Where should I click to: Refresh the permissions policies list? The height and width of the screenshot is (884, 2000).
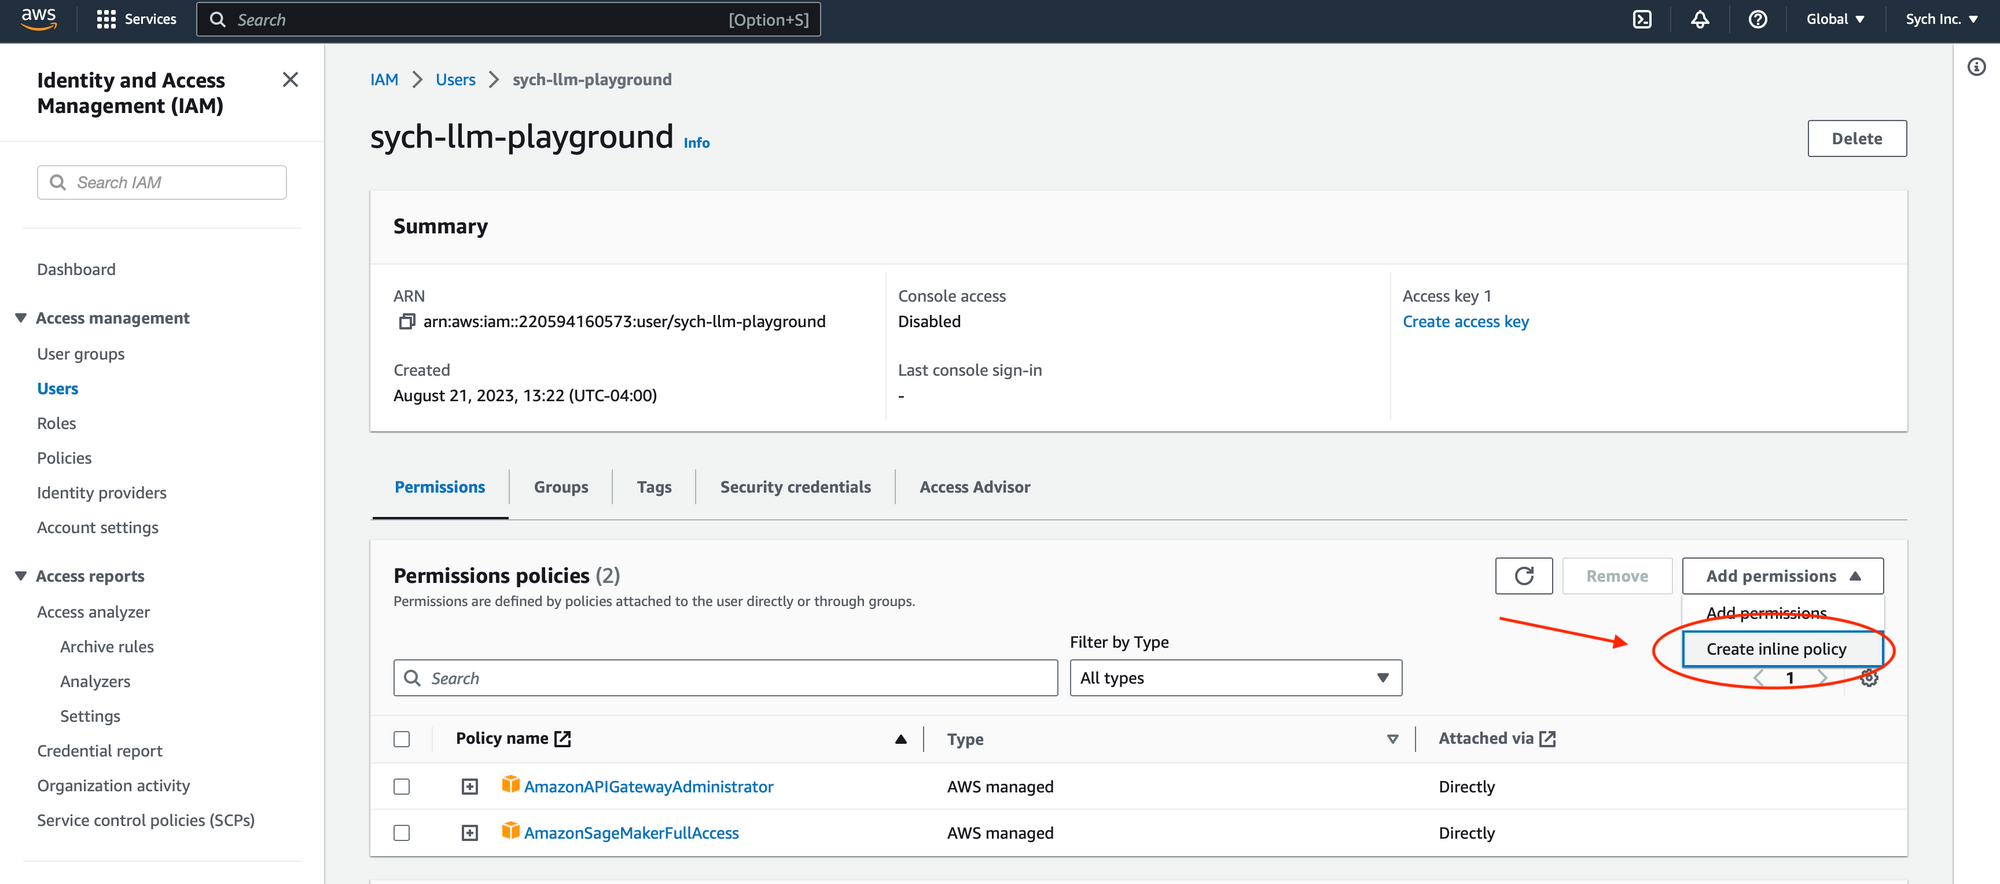pyautogui.click(x=1524, y=576)
